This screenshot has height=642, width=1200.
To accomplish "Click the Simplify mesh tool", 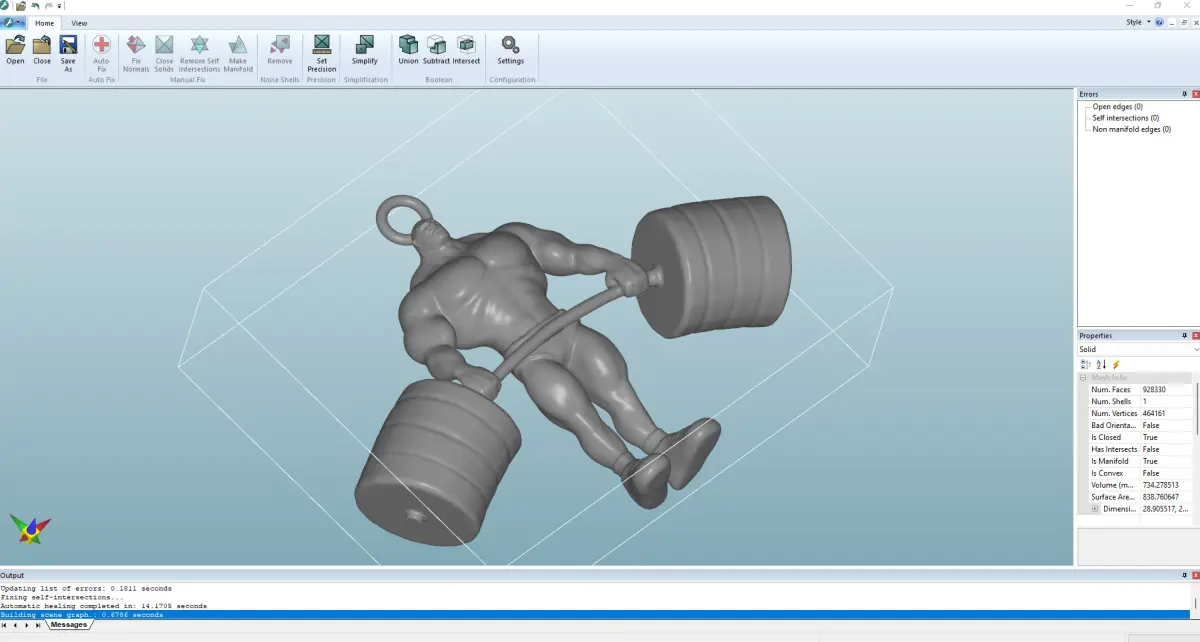I will (x=365, y=51).
